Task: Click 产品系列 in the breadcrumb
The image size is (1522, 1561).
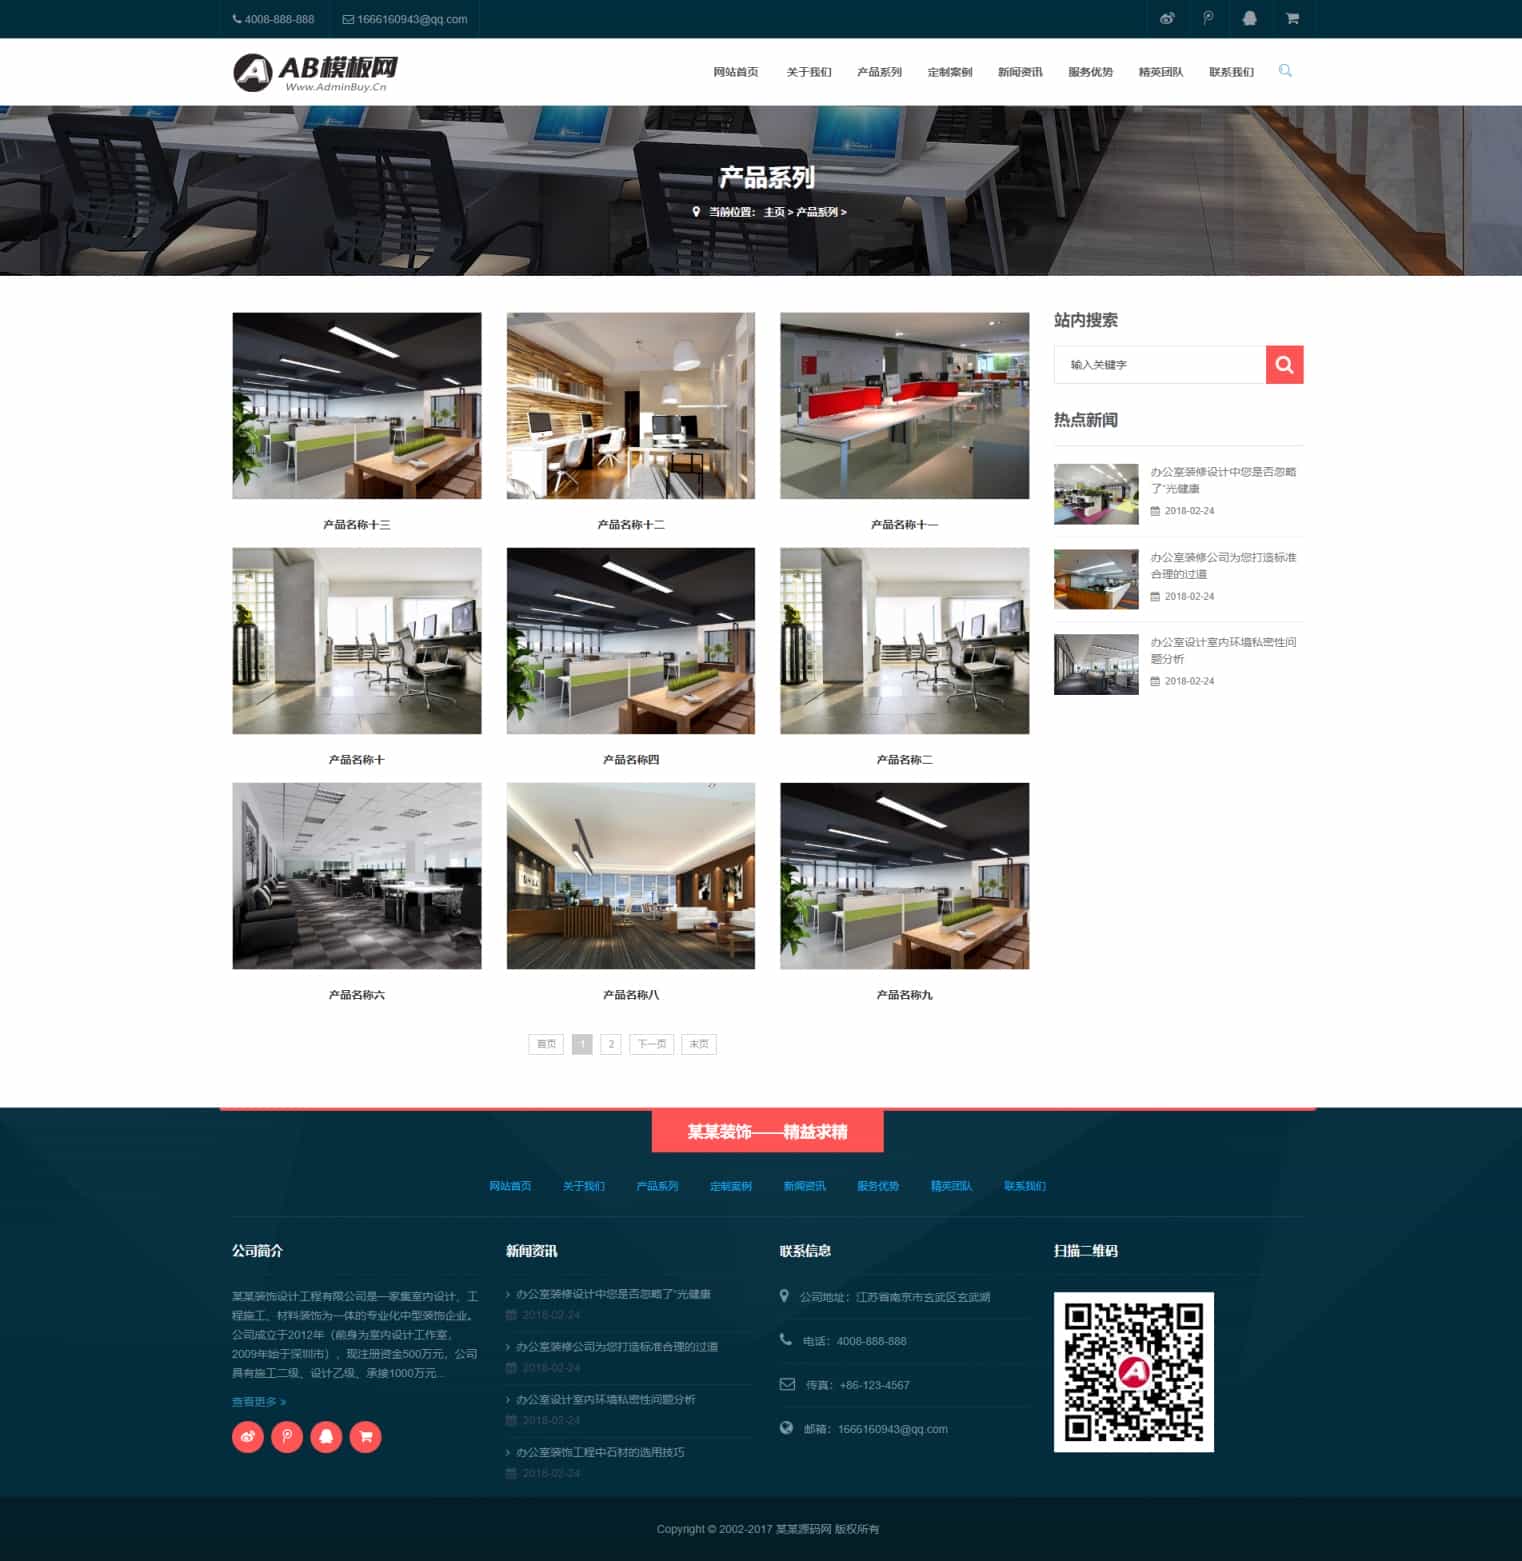Action: coord(817,212)
